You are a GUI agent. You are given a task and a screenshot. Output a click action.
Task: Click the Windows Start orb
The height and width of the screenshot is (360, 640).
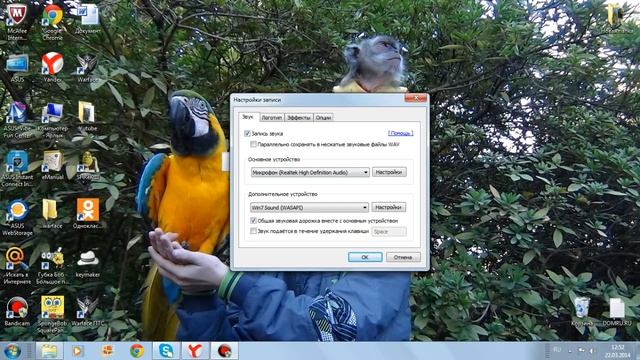13,351
